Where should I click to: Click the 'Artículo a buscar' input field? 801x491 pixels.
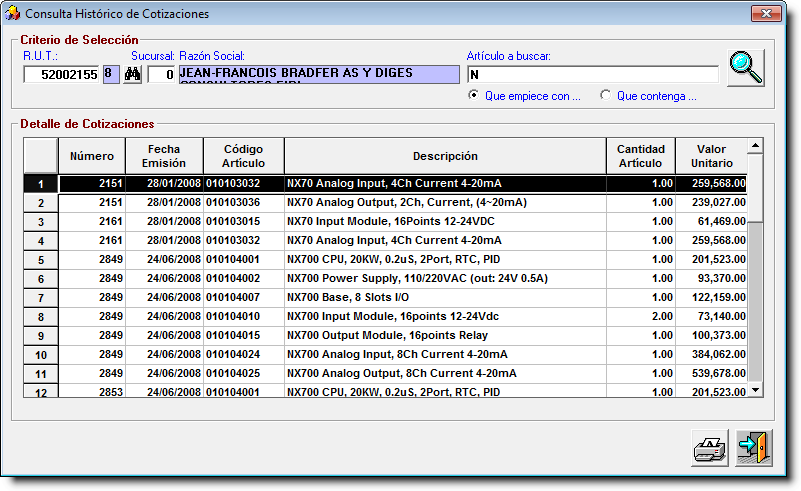pyautogui.click(x=593, y=75)
